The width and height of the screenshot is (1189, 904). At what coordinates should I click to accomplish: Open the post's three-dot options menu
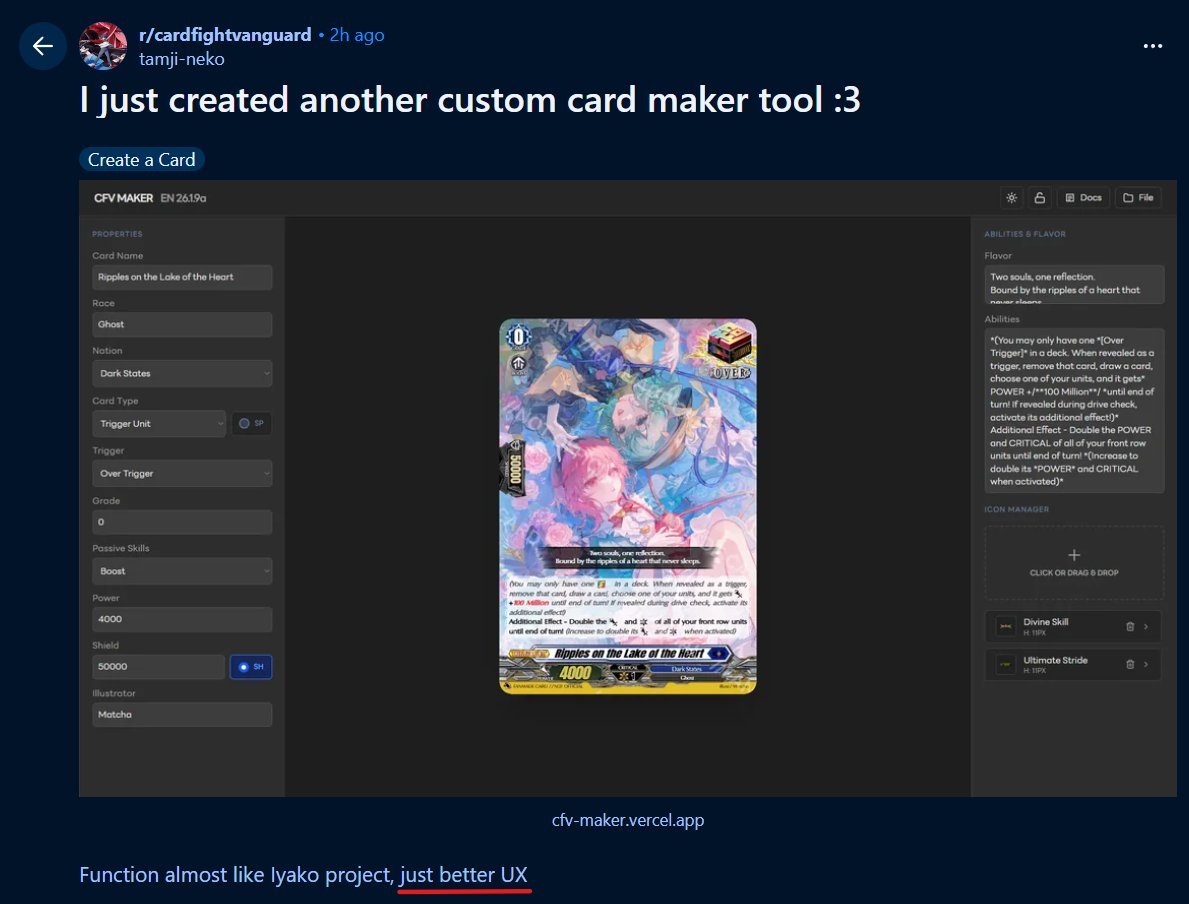point(1153,46)
